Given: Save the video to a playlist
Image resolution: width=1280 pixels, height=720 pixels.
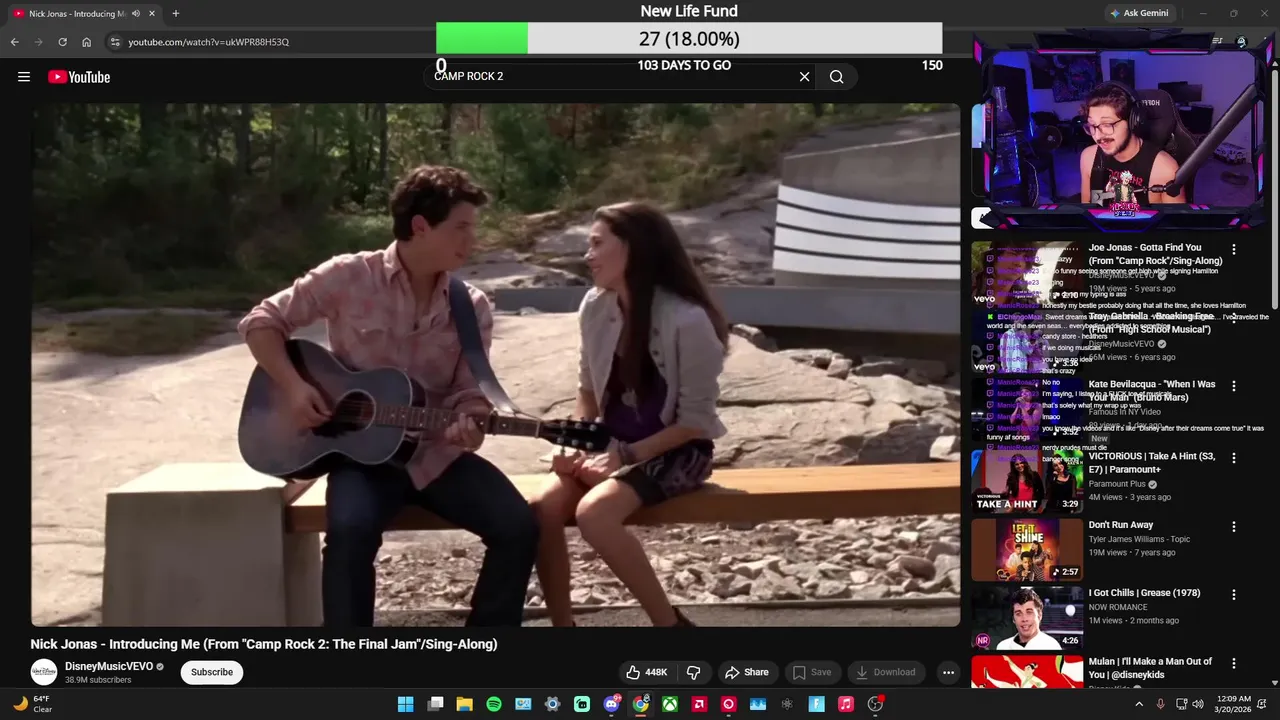Looking at the screenshot, I should pos(811,672).
